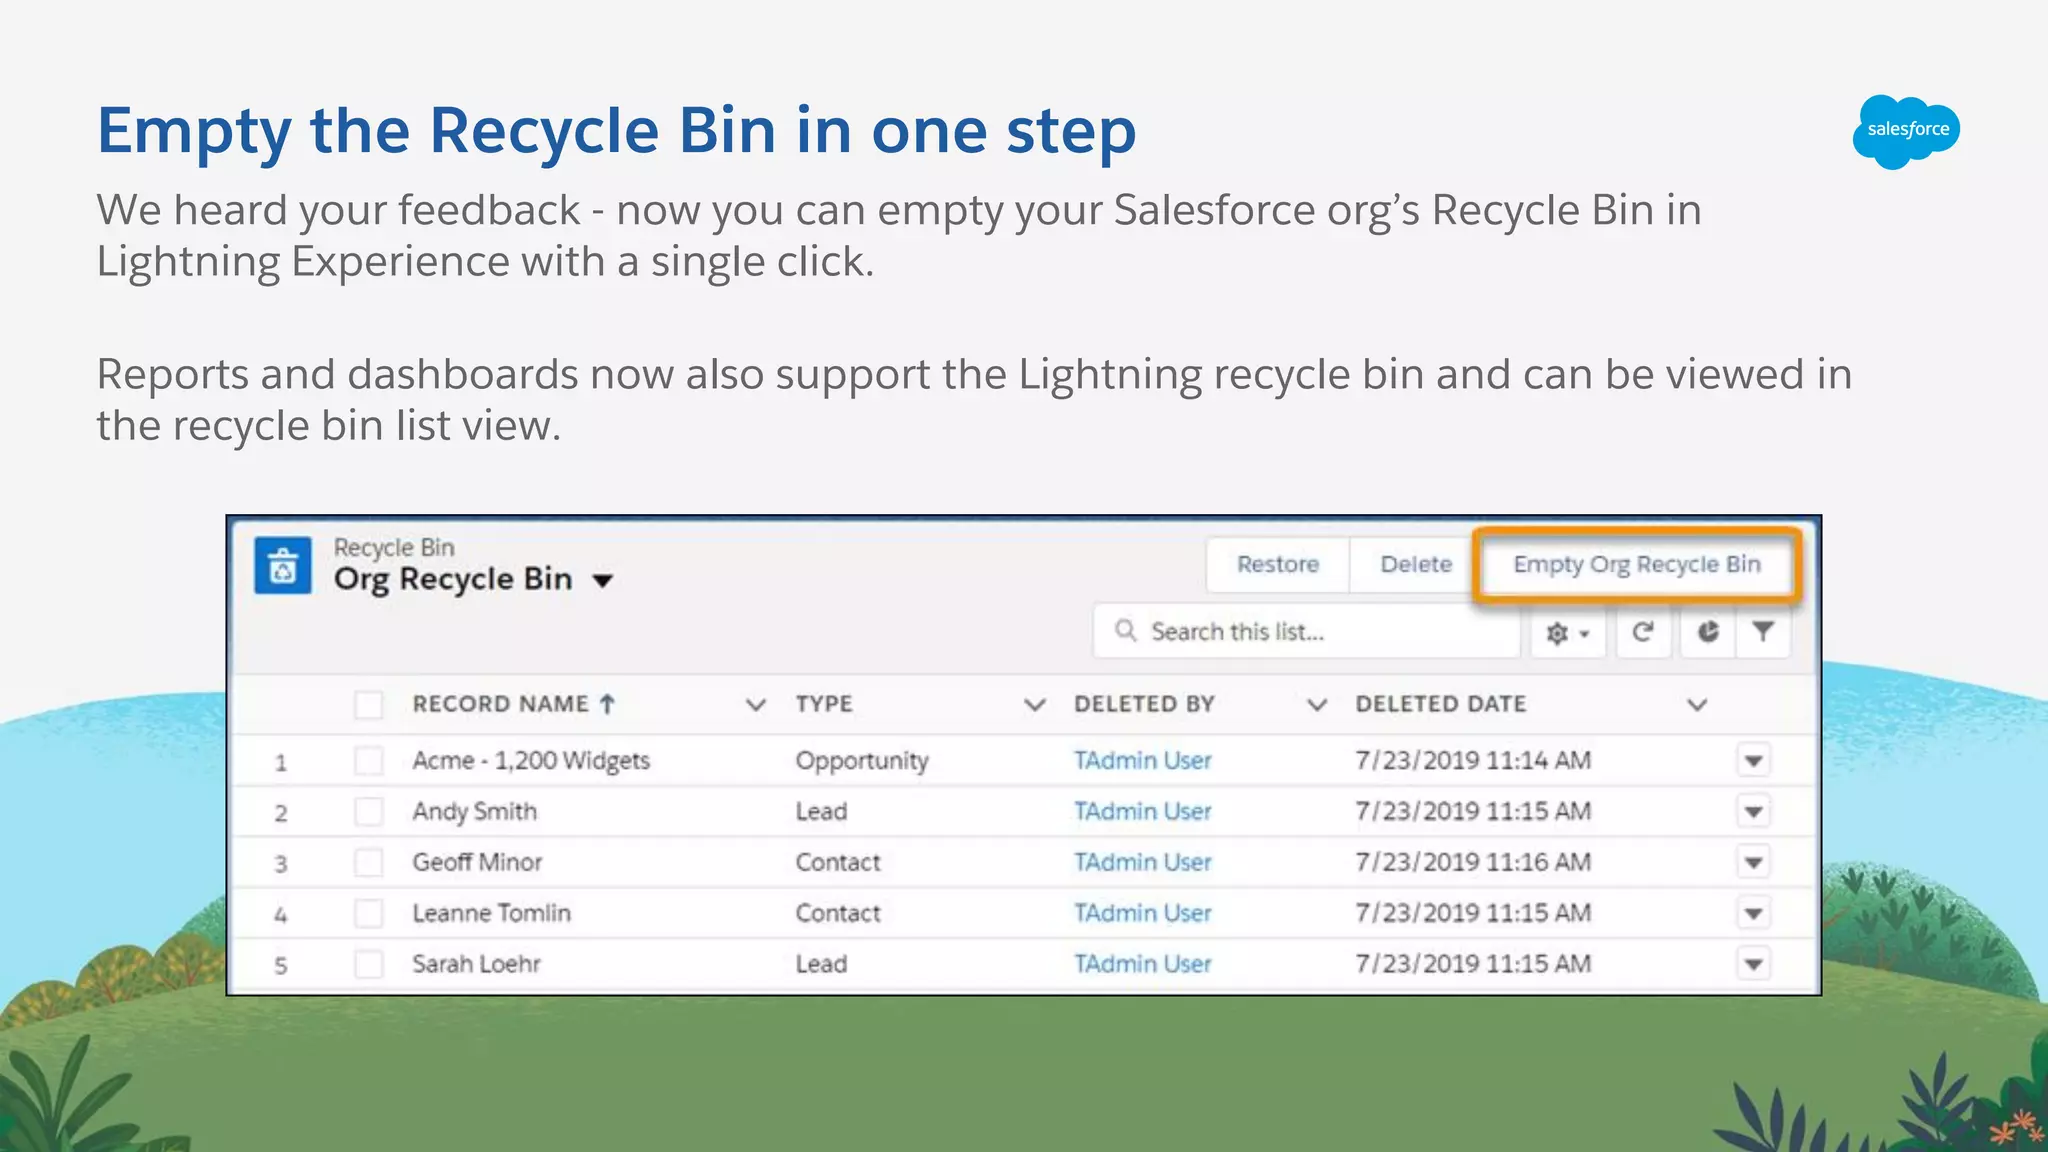Select the Geoff Minor record name
The width and height of the screenshot is (2048, 1152).
pos(477,862)
